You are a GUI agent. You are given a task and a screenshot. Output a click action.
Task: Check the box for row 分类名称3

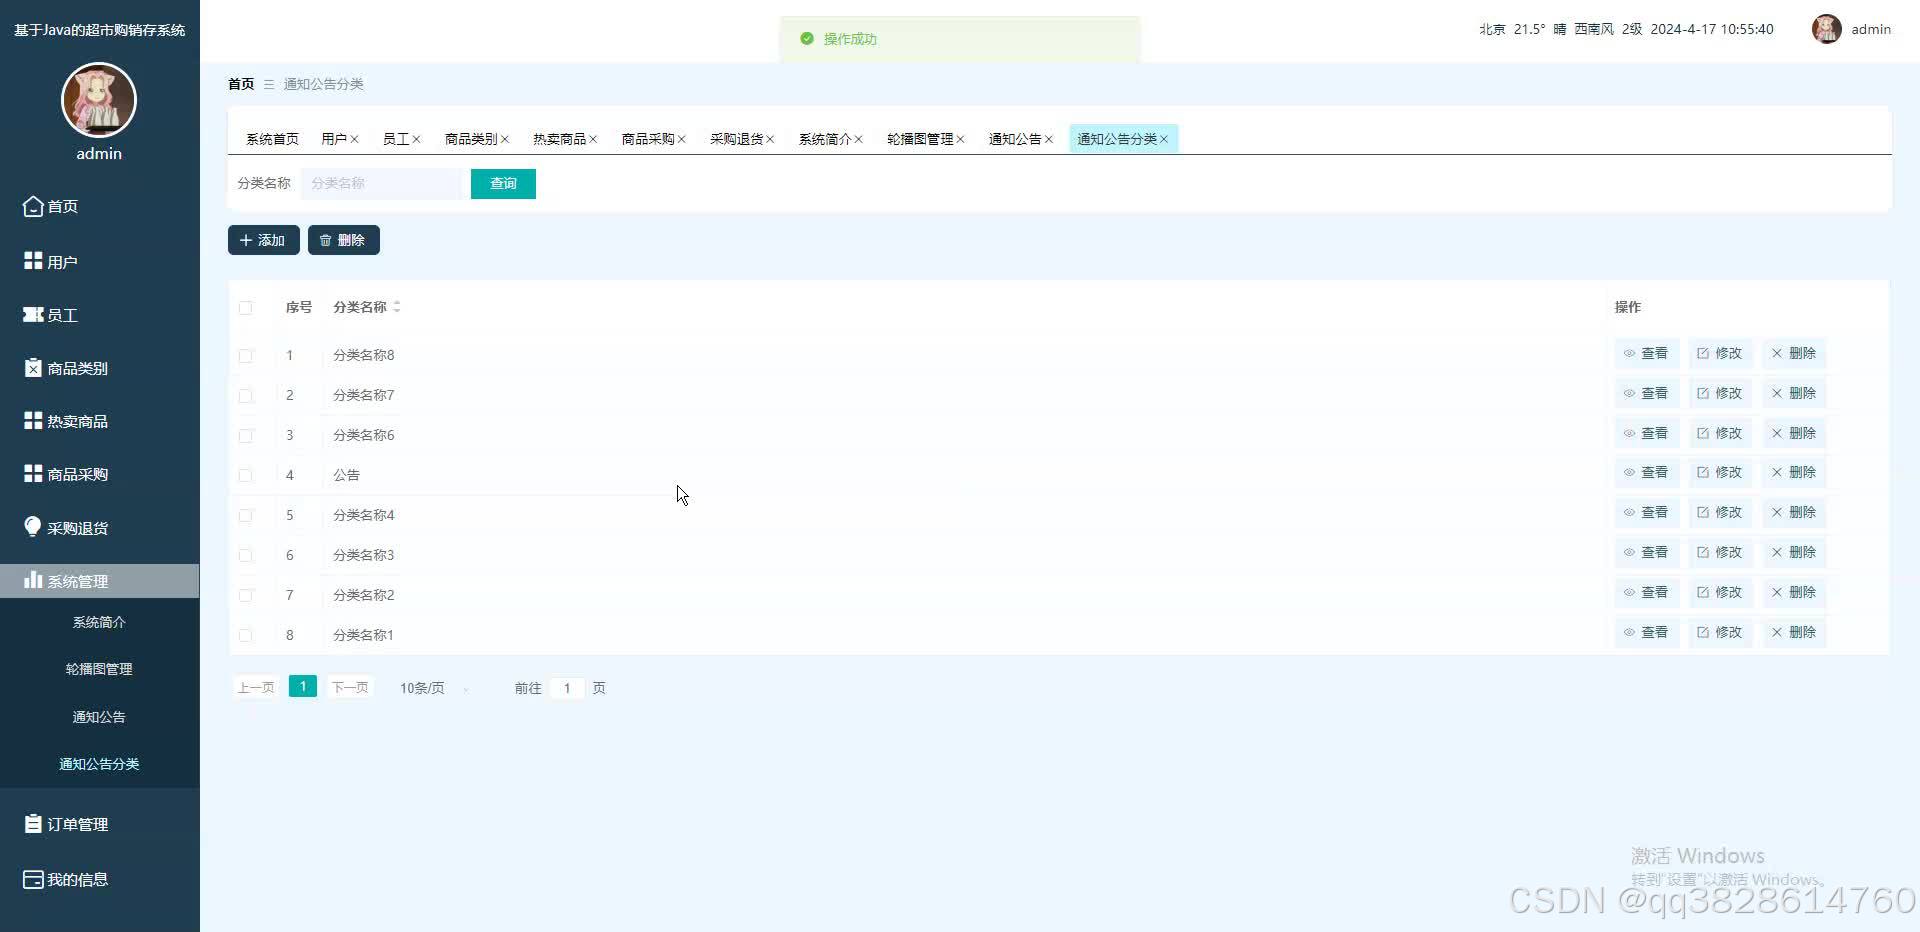(x=245, y=556)
